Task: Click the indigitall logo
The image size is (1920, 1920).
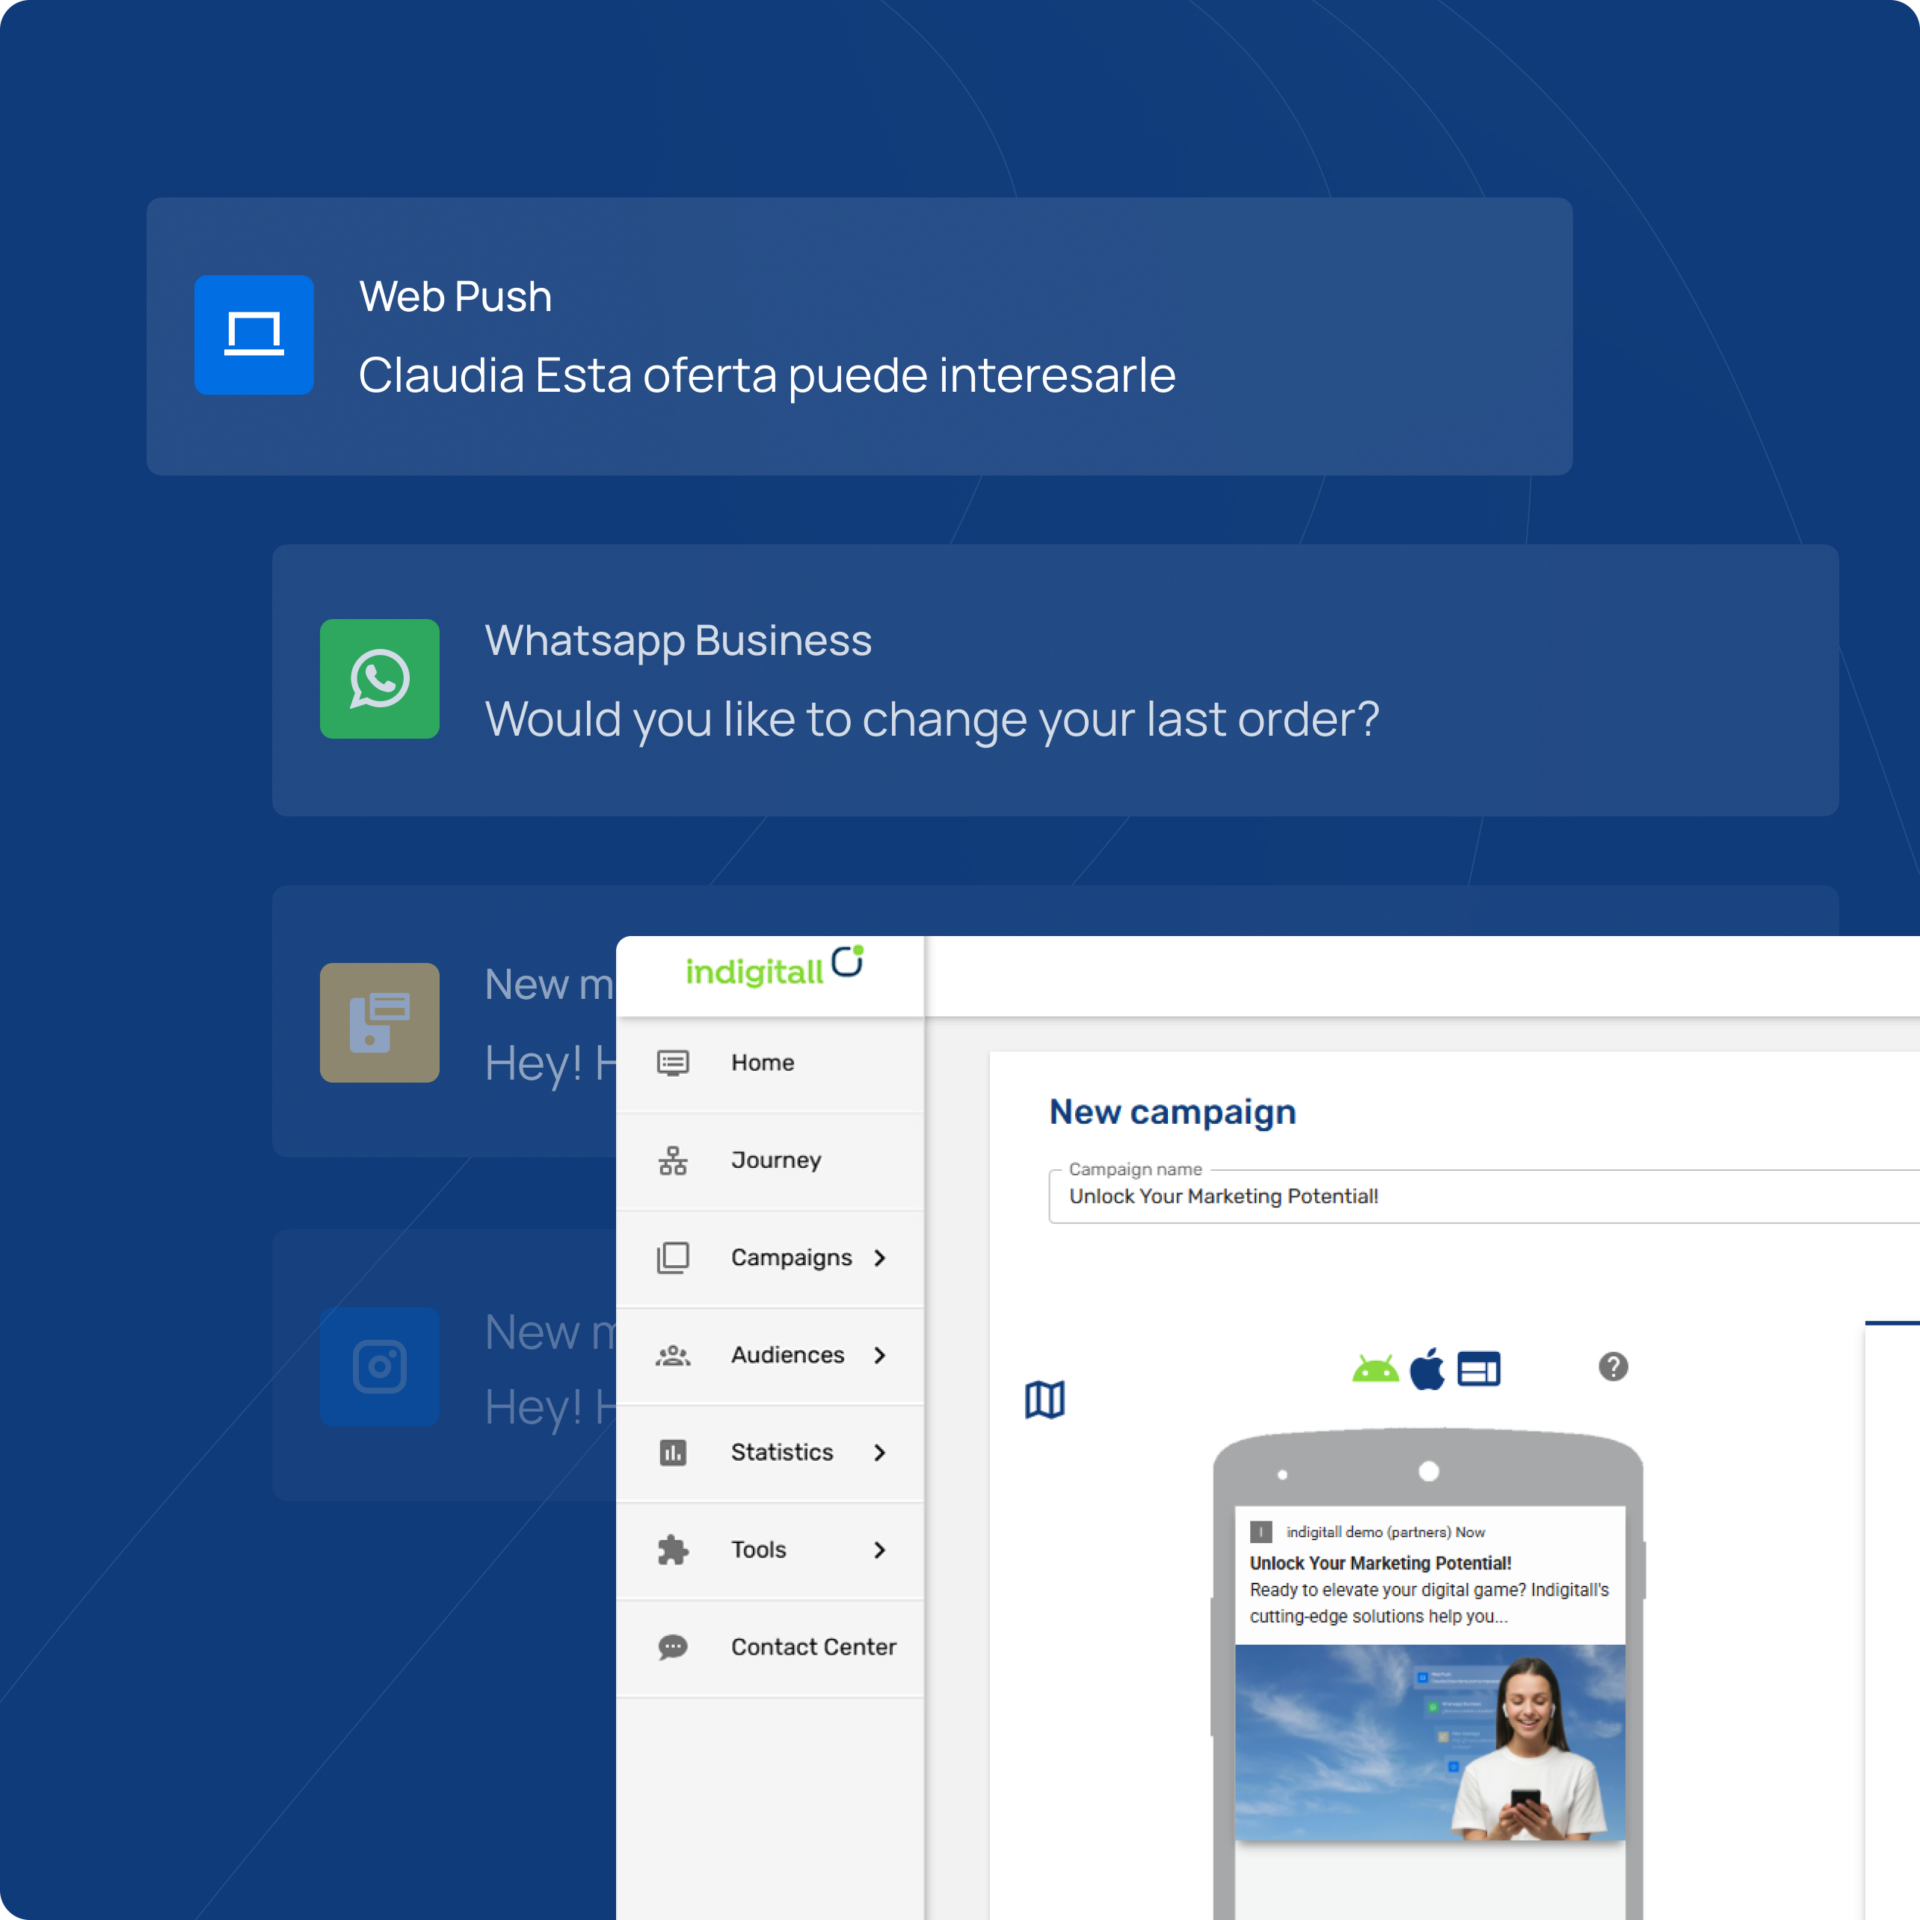Action: 773,968
